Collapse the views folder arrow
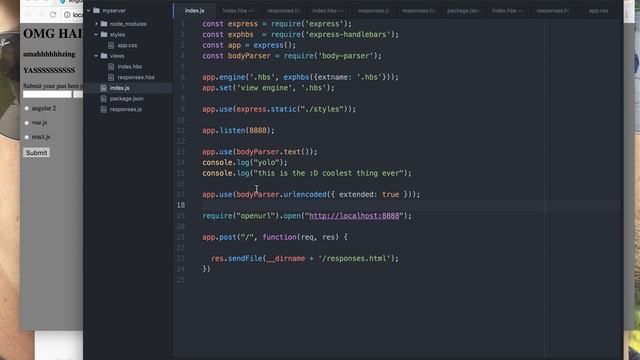This screenshot has height=360, width=640. 96,56
